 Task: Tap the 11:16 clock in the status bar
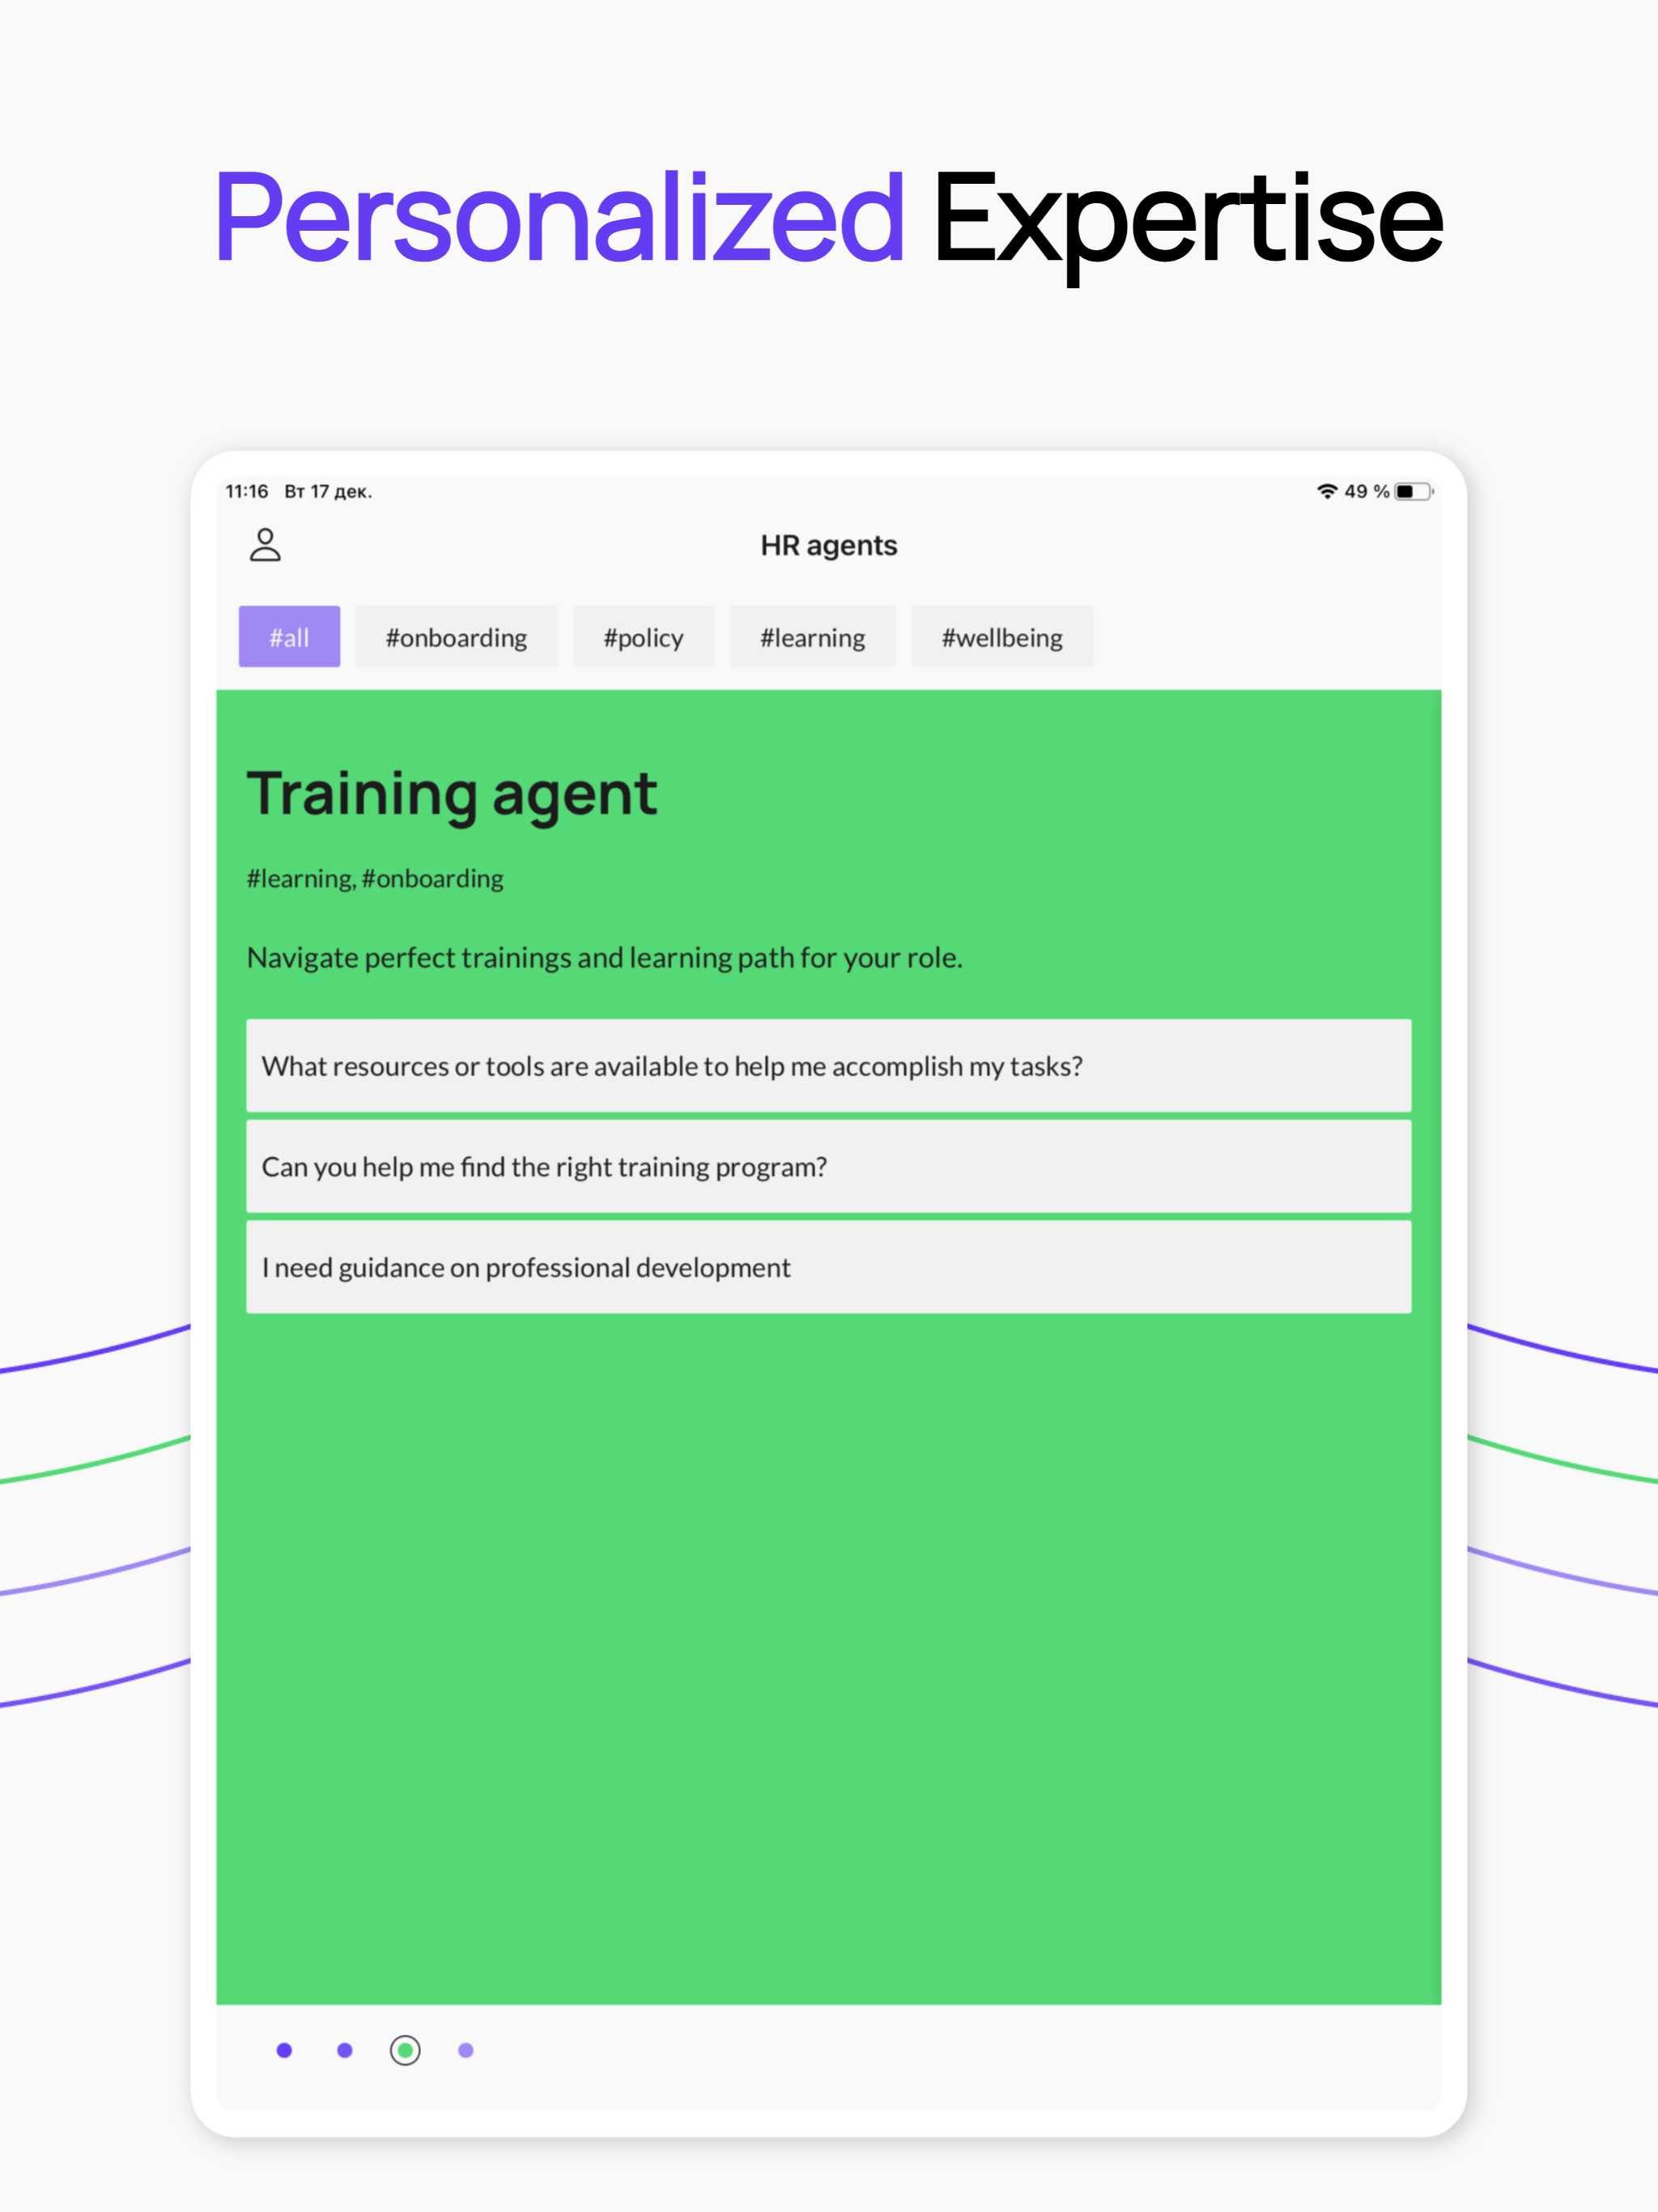click(247, 491)
